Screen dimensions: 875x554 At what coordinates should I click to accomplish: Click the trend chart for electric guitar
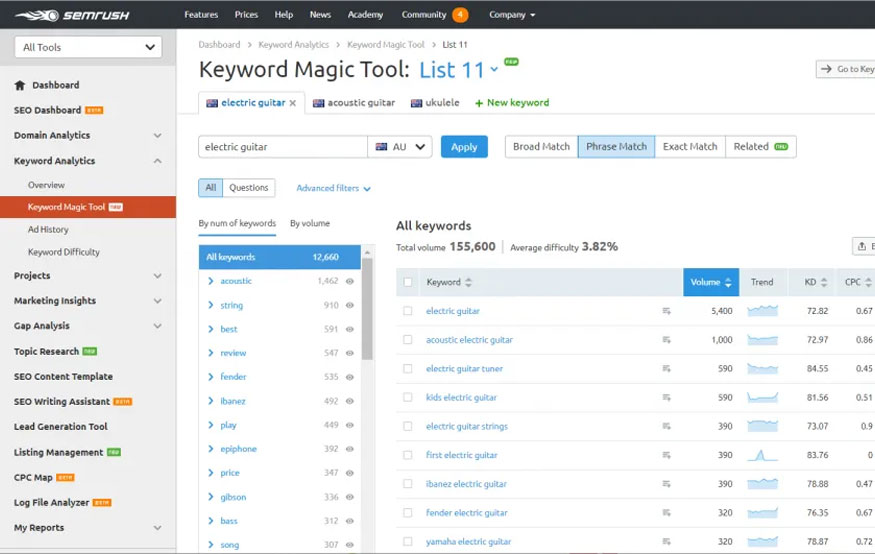[762, 311]
